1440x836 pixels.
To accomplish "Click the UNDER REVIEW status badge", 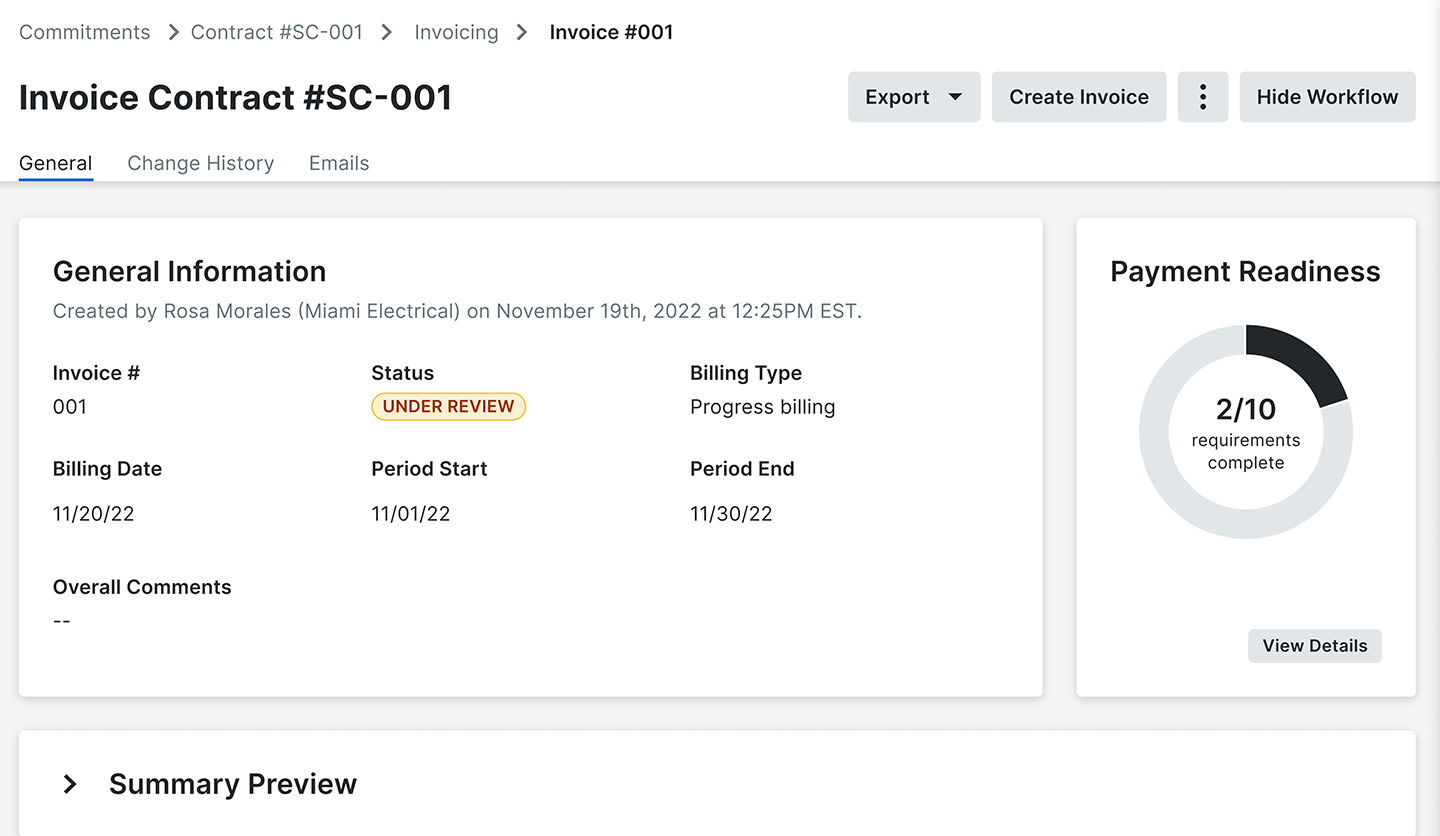I will [x=448, y=406].
